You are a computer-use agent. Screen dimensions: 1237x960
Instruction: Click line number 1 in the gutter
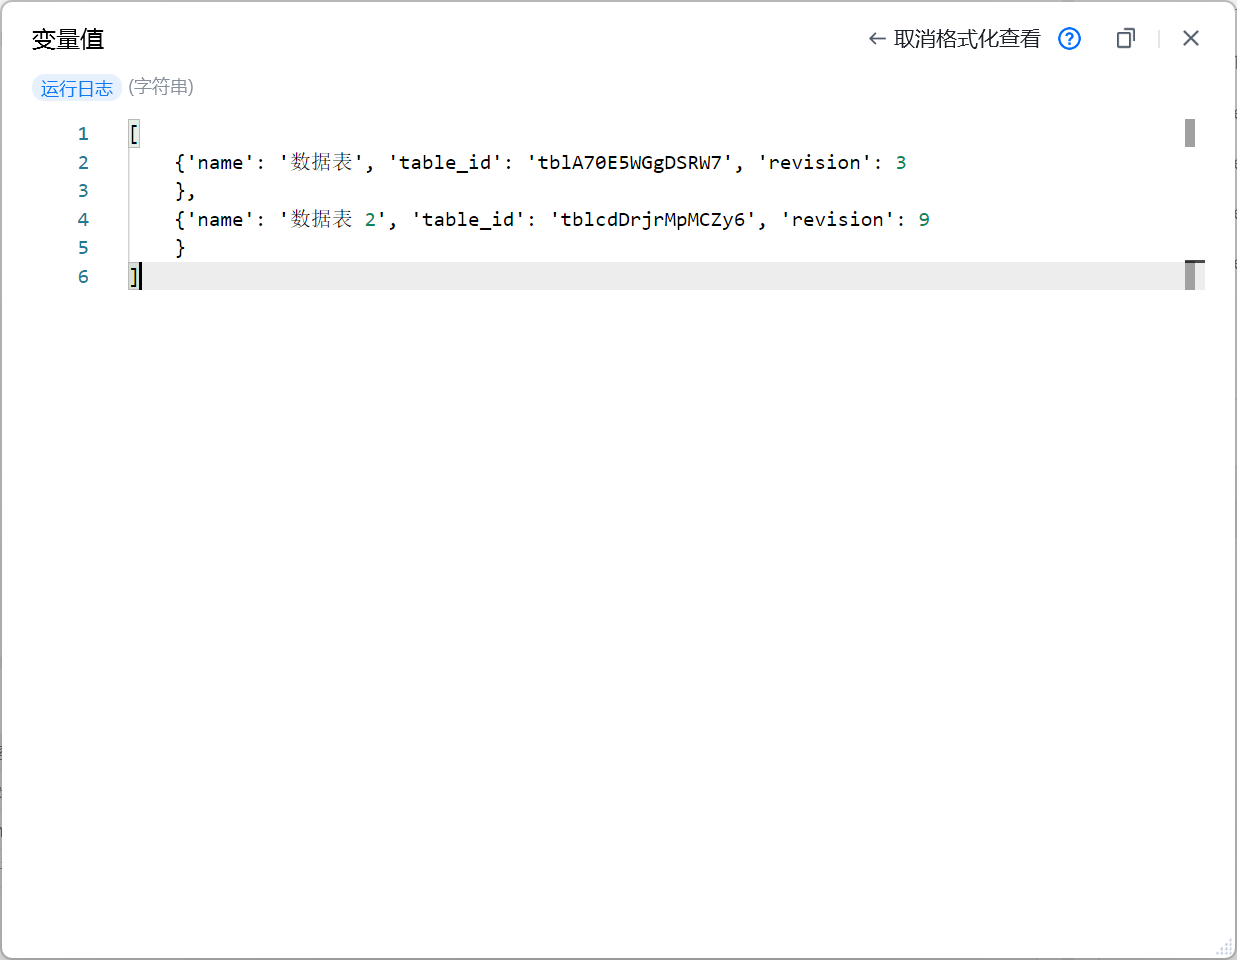[x=83, y=134]
